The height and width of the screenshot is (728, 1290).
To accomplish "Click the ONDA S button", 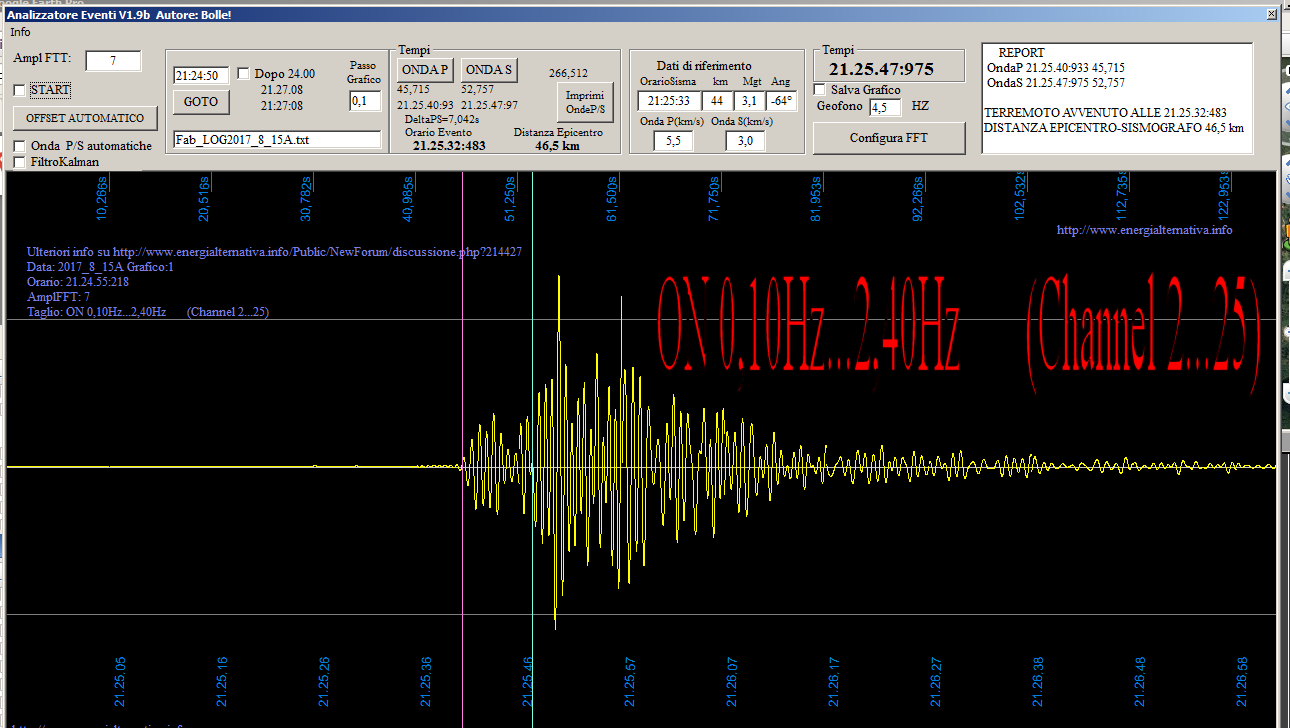I will point(489,70).
